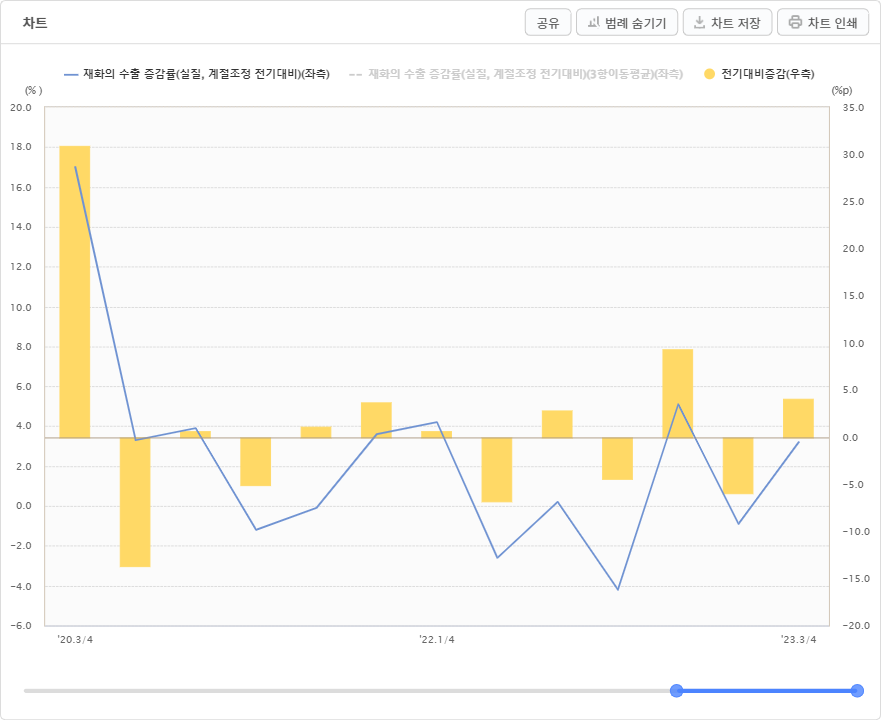The image size is (881, 720).
Task: Click the '22.1/4 x-axis label
Action: point(437,640)
